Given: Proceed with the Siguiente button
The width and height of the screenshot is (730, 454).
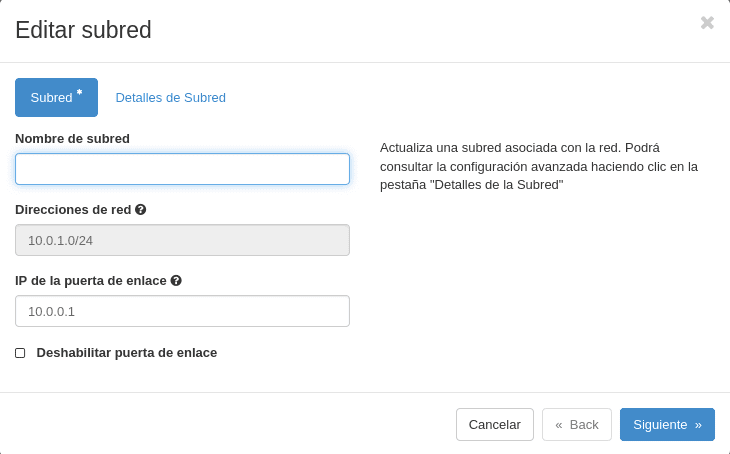Looking at the screenshot, I should pos(667,425).
